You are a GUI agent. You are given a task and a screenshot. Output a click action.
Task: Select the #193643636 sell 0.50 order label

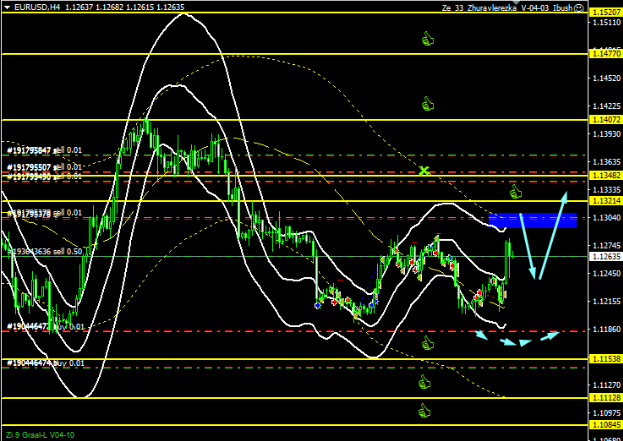43,251
